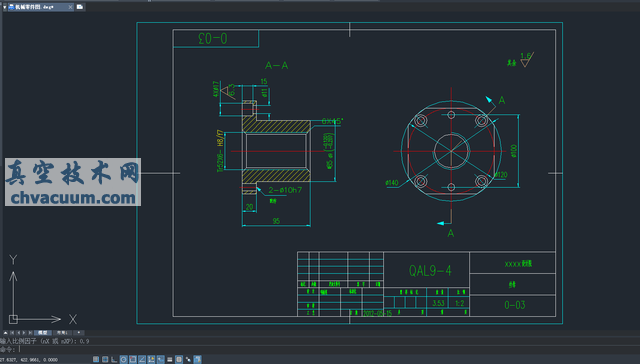Click the polar tracking status icon

[x=124, y=360]
